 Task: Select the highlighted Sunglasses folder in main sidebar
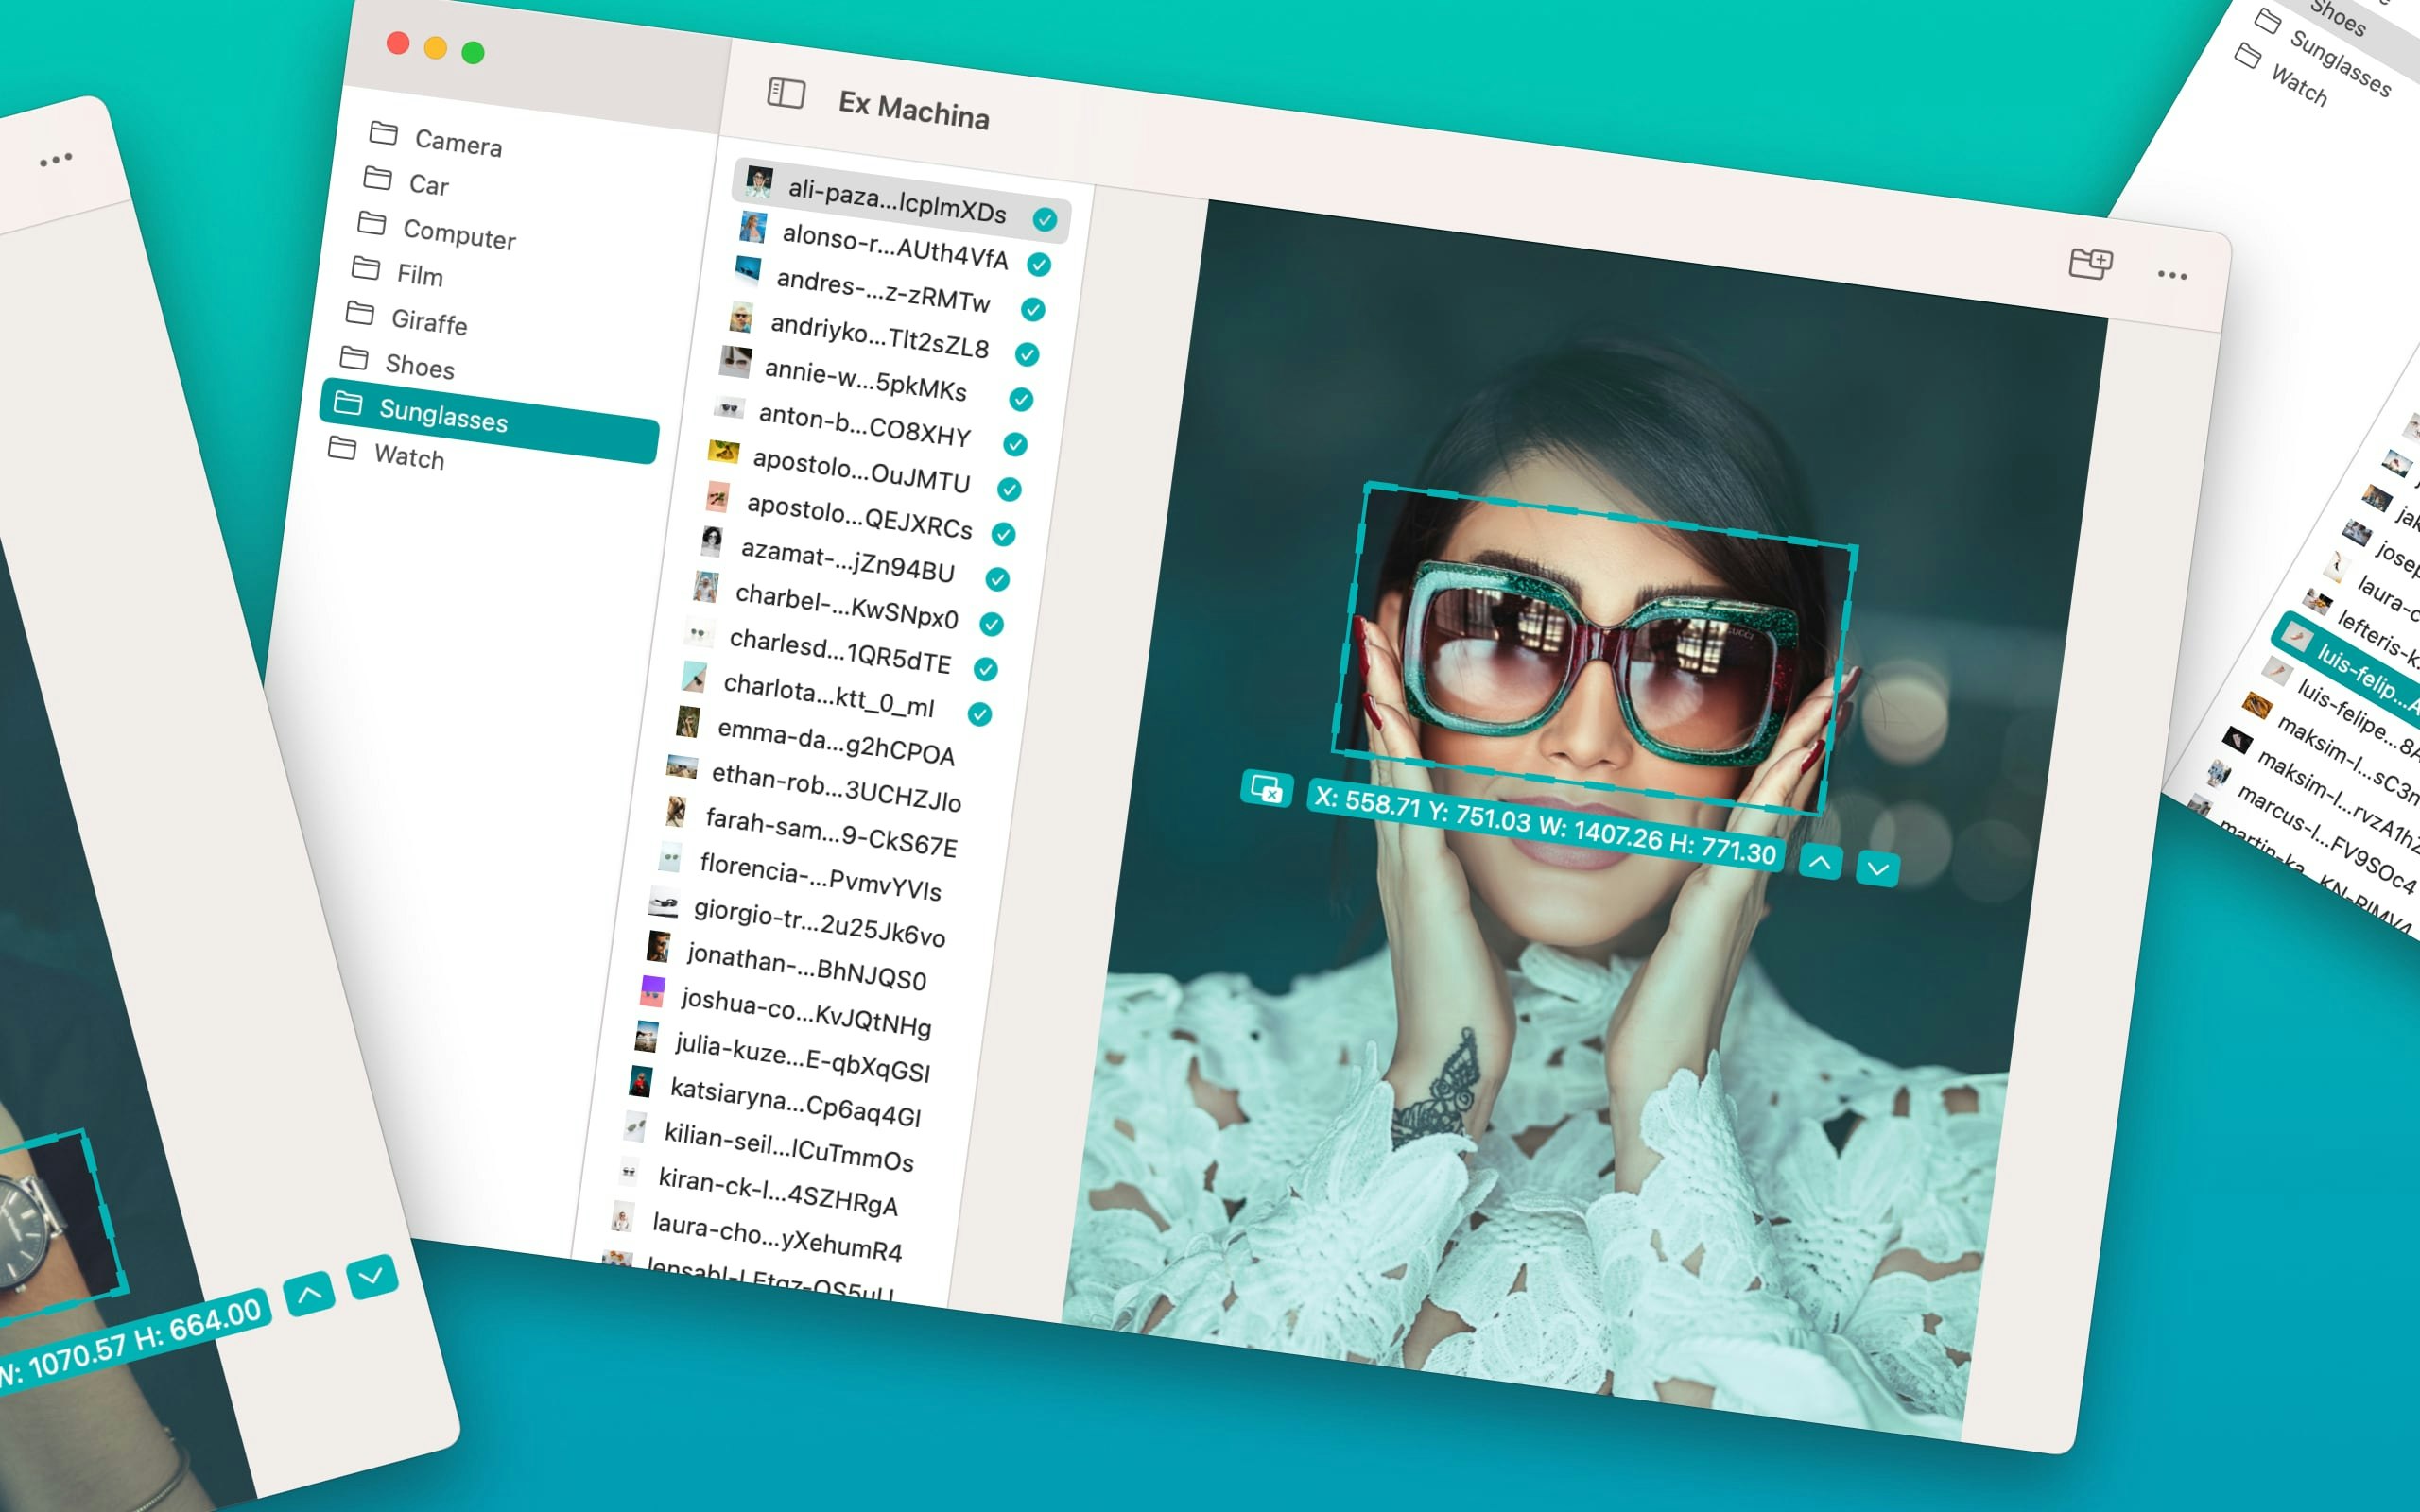489,420
